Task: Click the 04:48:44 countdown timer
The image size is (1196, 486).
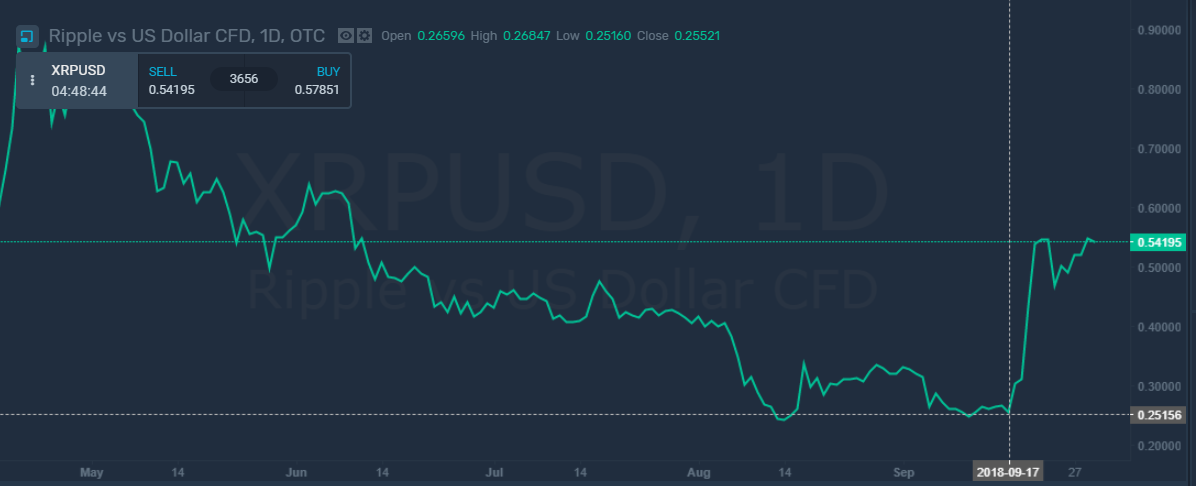Action: pyautogui.click(x=79, y=91)
